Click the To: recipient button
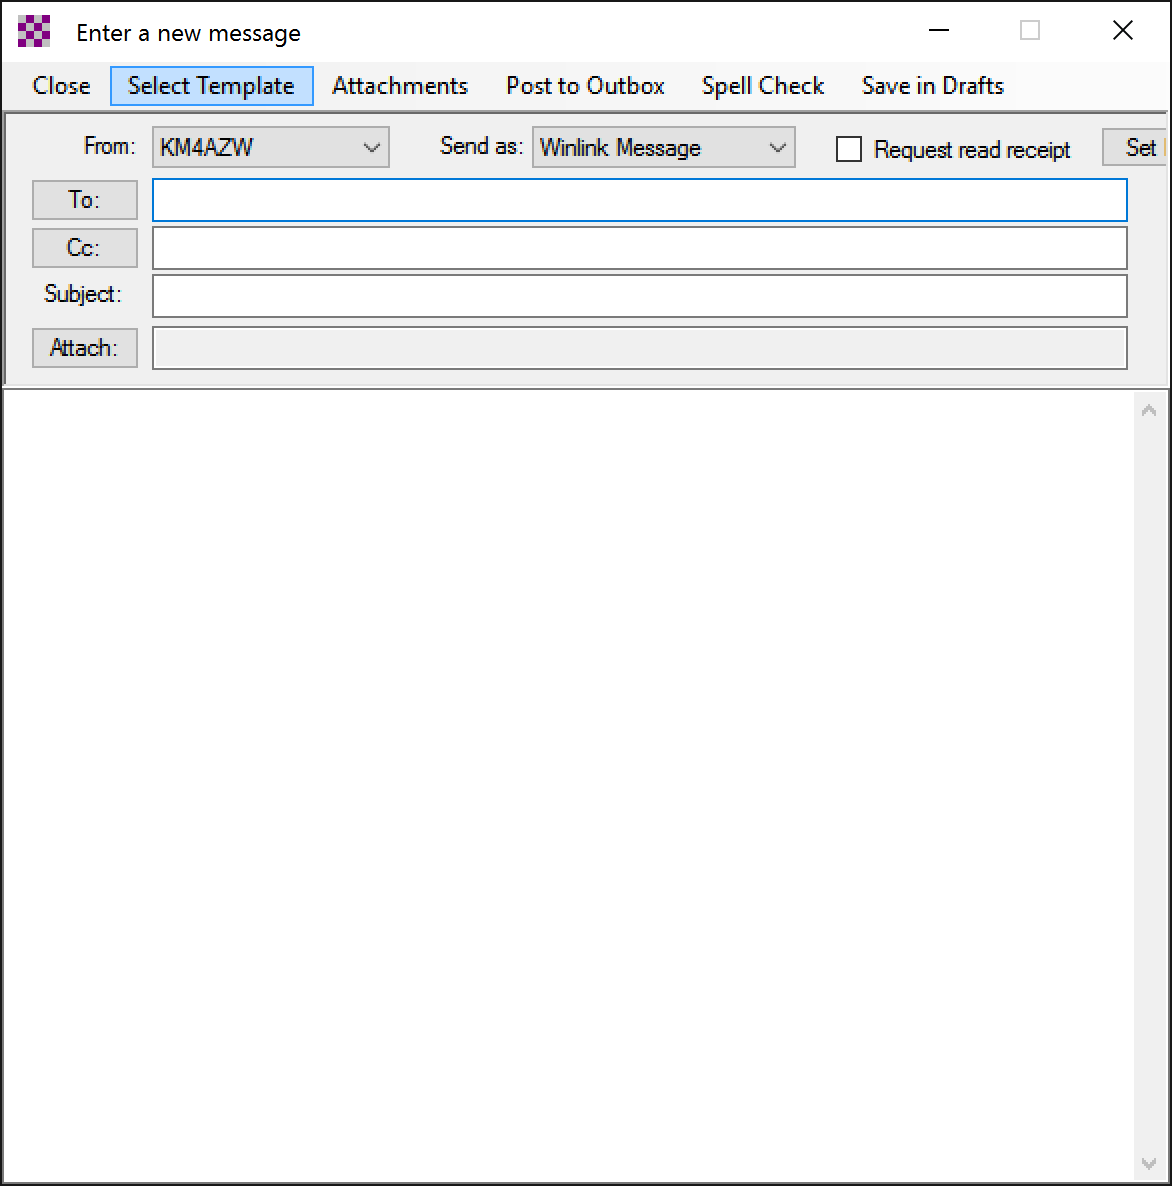Screen dimensions: 1172x1186 [x=84, y=200]
